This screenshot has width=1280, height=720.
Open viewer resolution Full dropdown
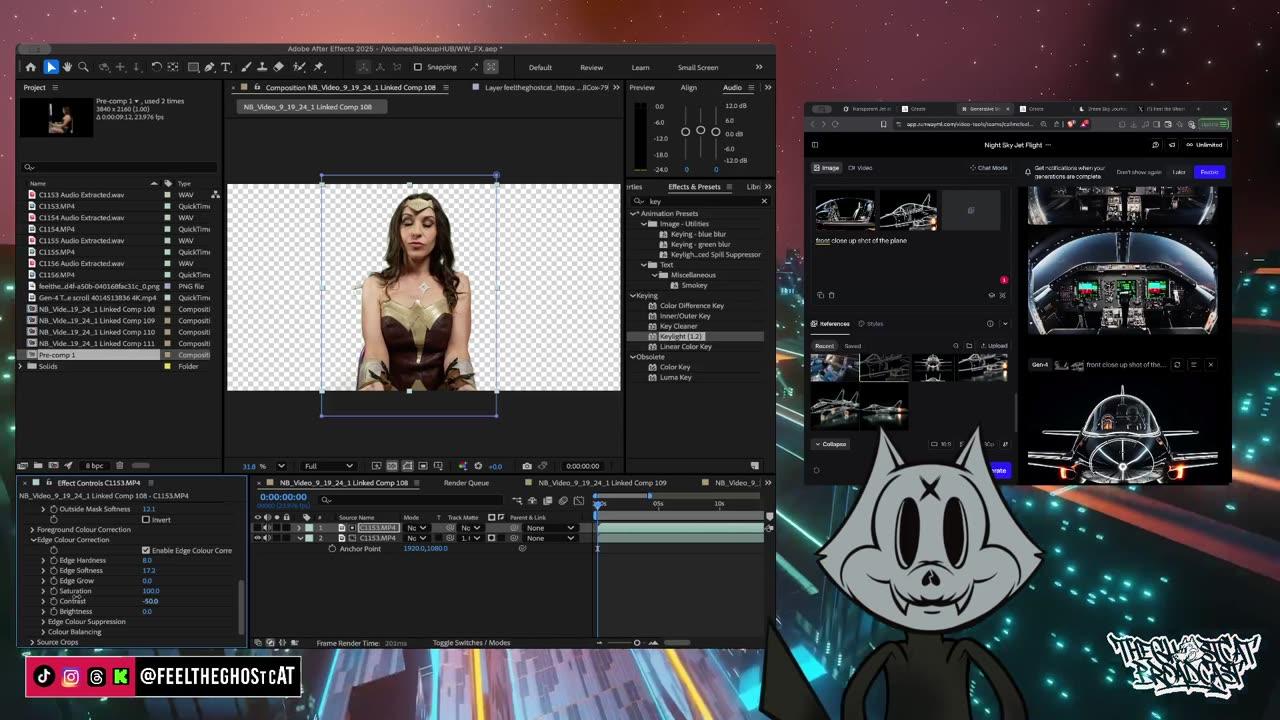point(328,466)
